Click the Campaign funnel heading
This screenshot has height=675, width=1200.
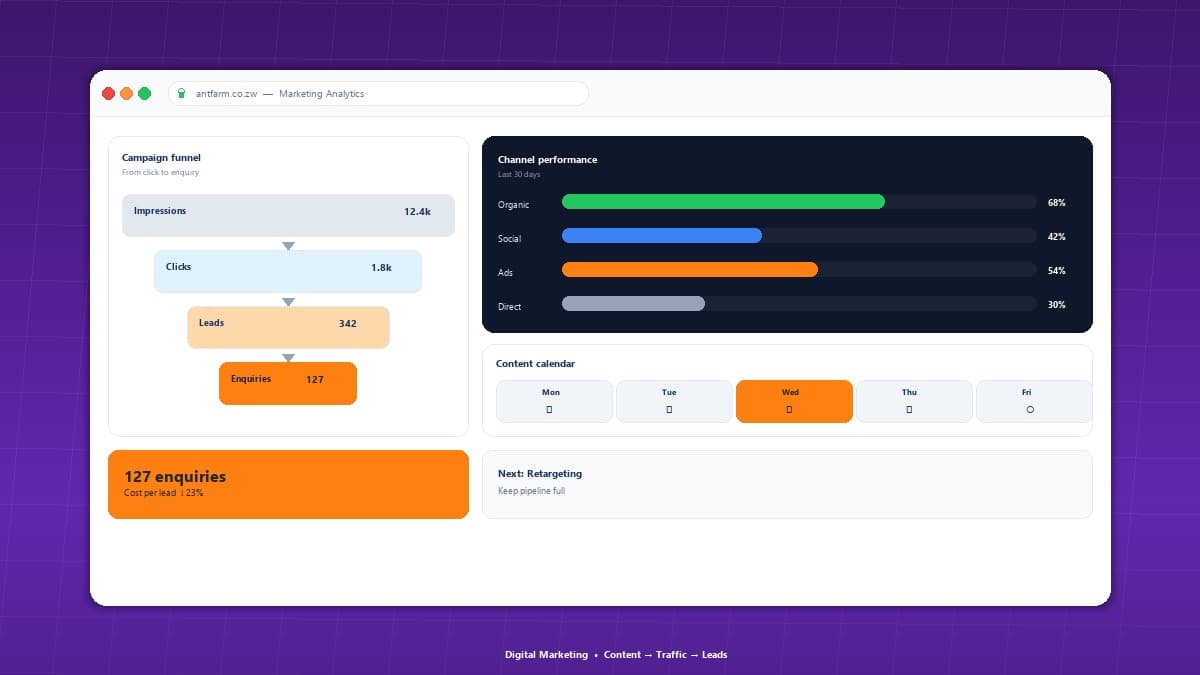pyautogui.click(x=162, y=158)
